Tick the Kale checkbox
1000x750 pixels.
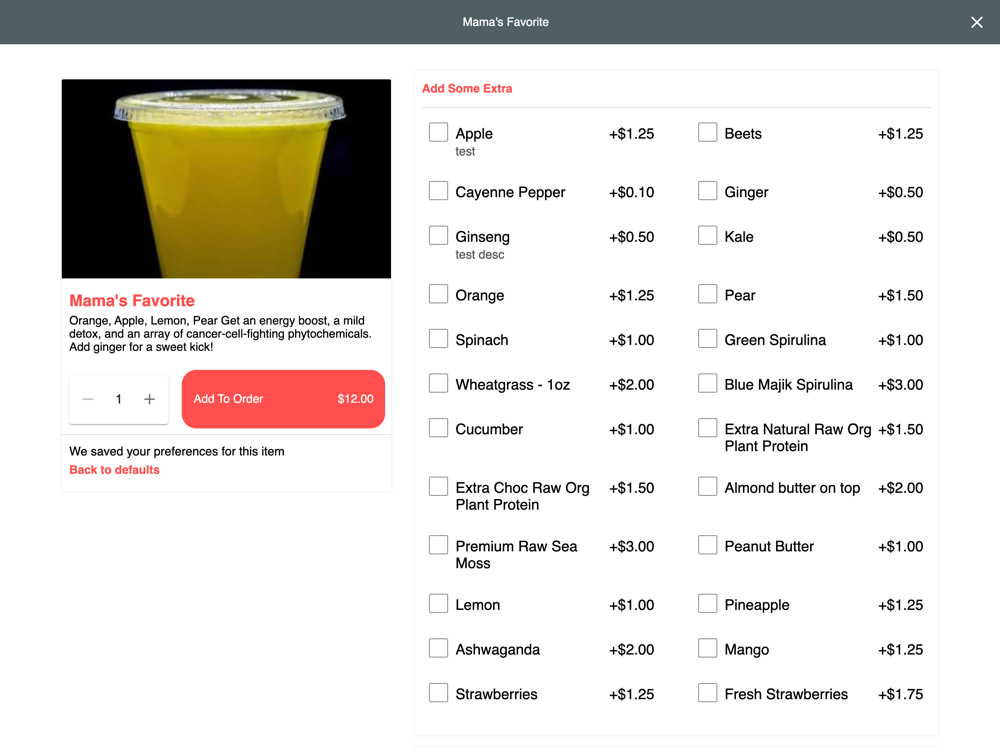pyautogui.click(x=707, y=235)
